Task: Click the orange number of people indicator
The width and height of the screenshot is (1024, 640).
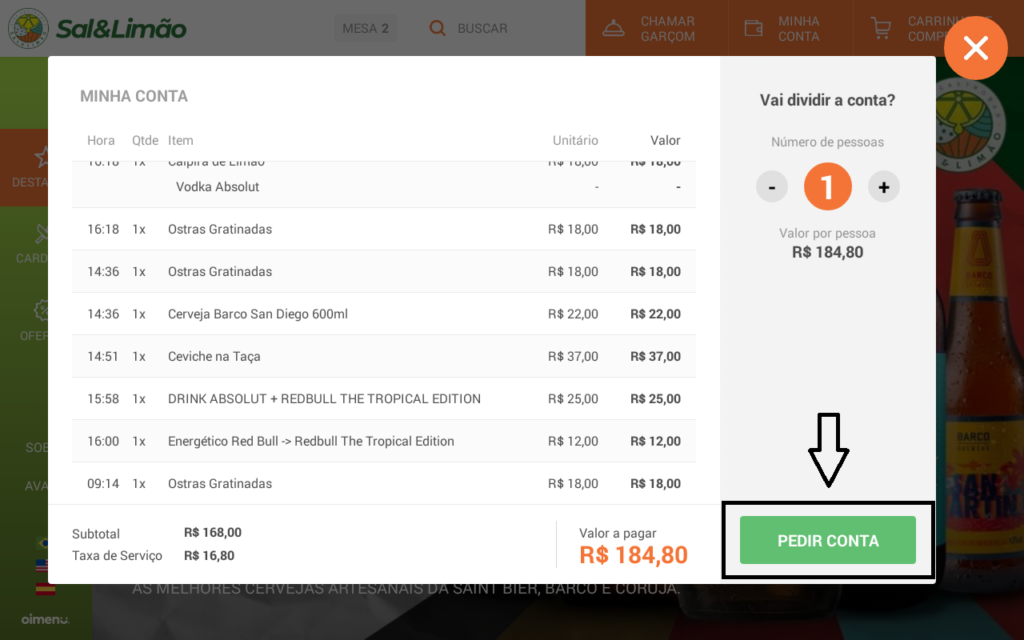Action: (x=827, y=187)
